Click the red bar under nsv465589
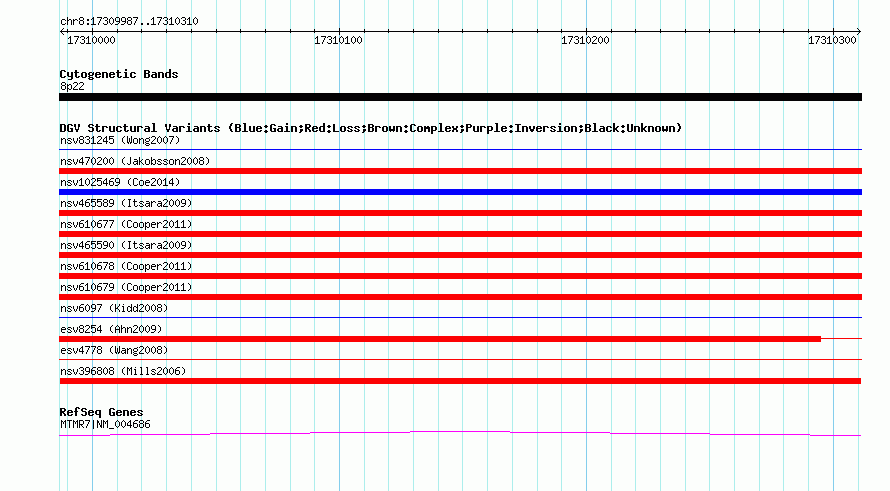Viewport: 890px width, 491px height. tap(460, 213)
